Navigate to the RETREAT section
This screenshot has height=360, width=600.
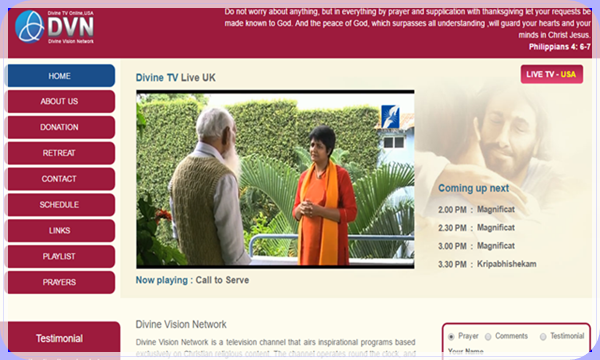coord(60,153)
